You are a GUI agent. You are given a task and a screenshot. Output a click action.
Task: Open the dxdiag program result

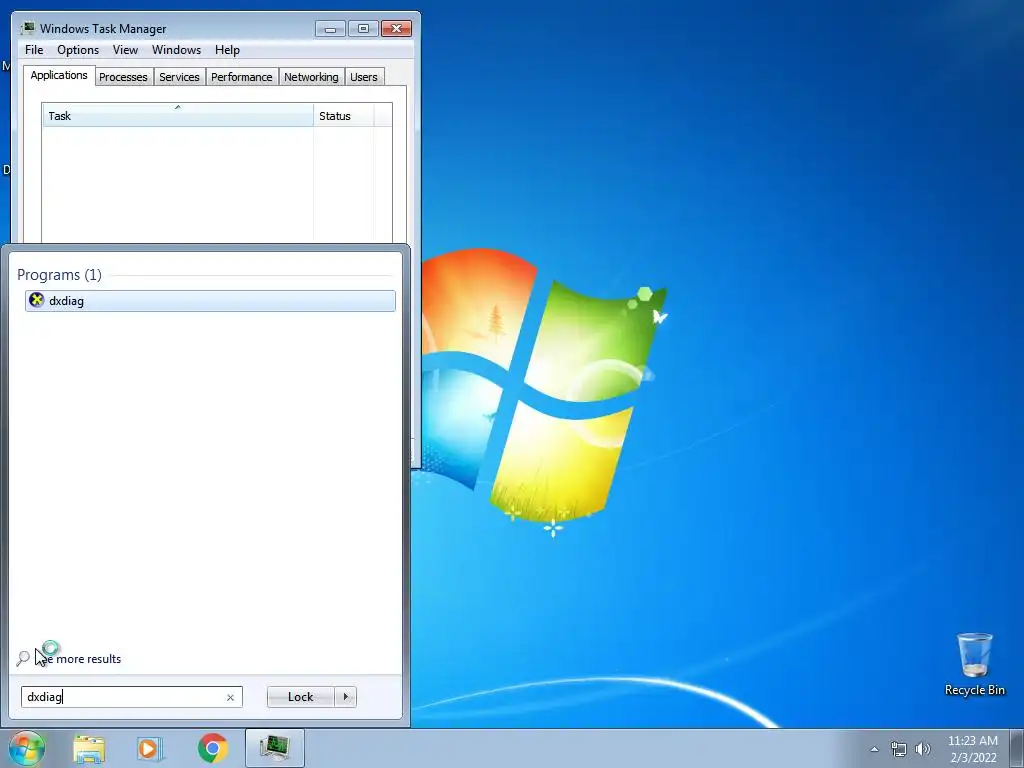(x=210, y=300)
